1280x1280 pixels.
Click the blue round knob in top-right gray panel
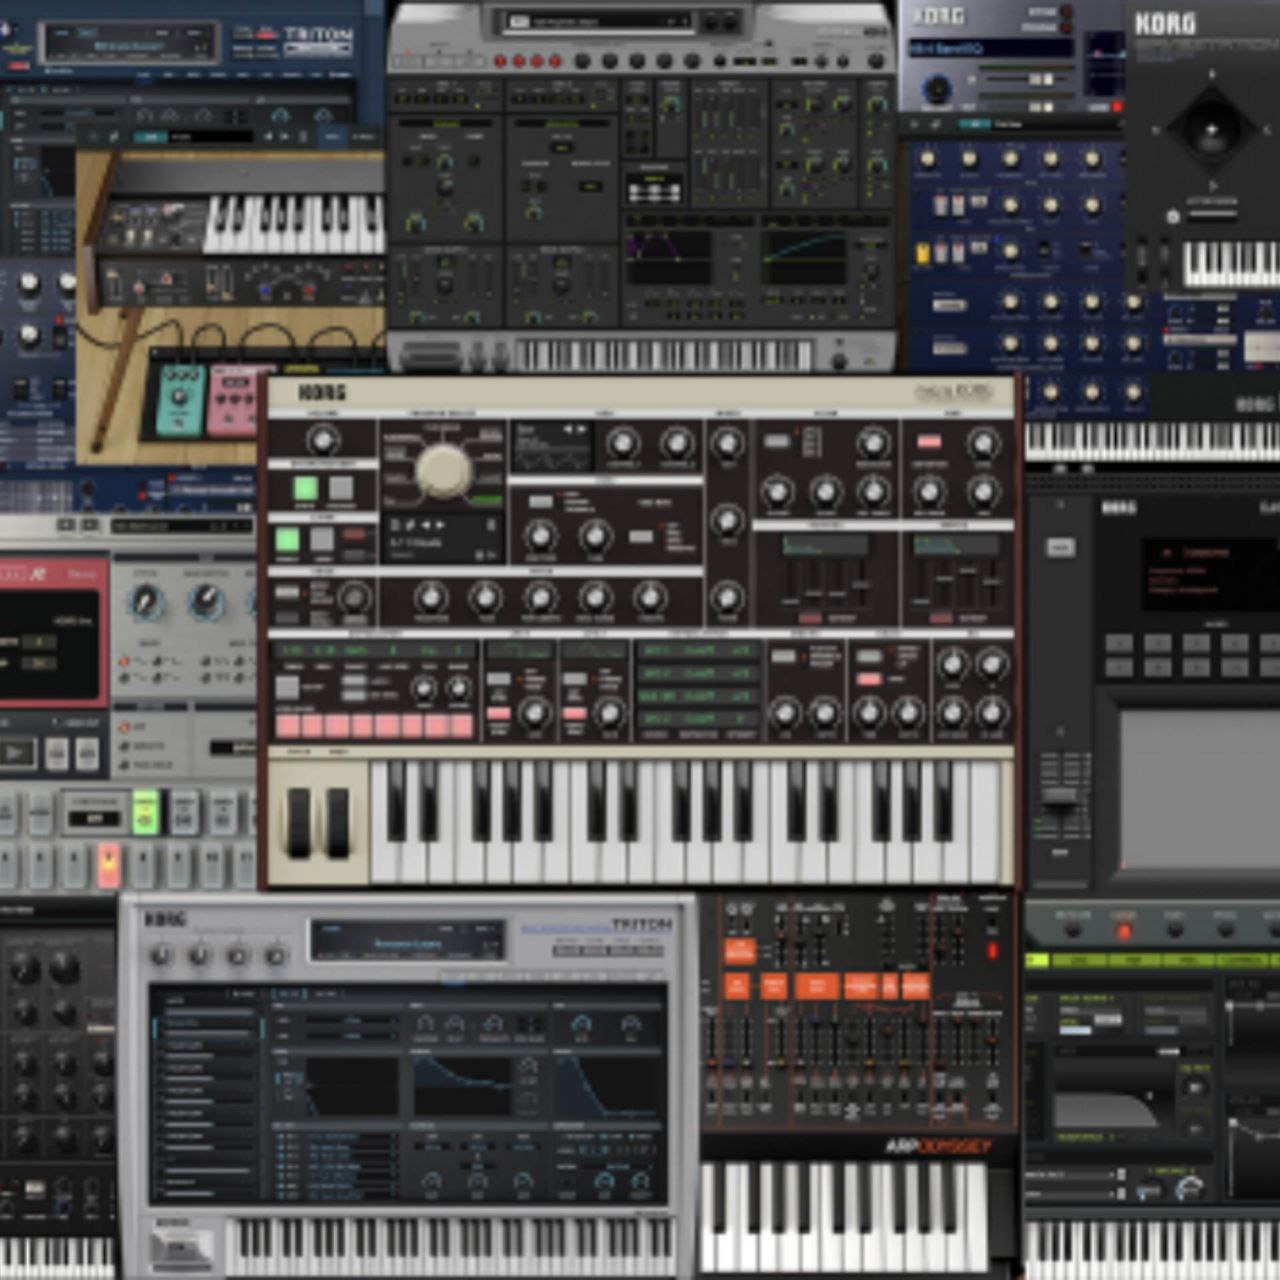coord(937,90)
